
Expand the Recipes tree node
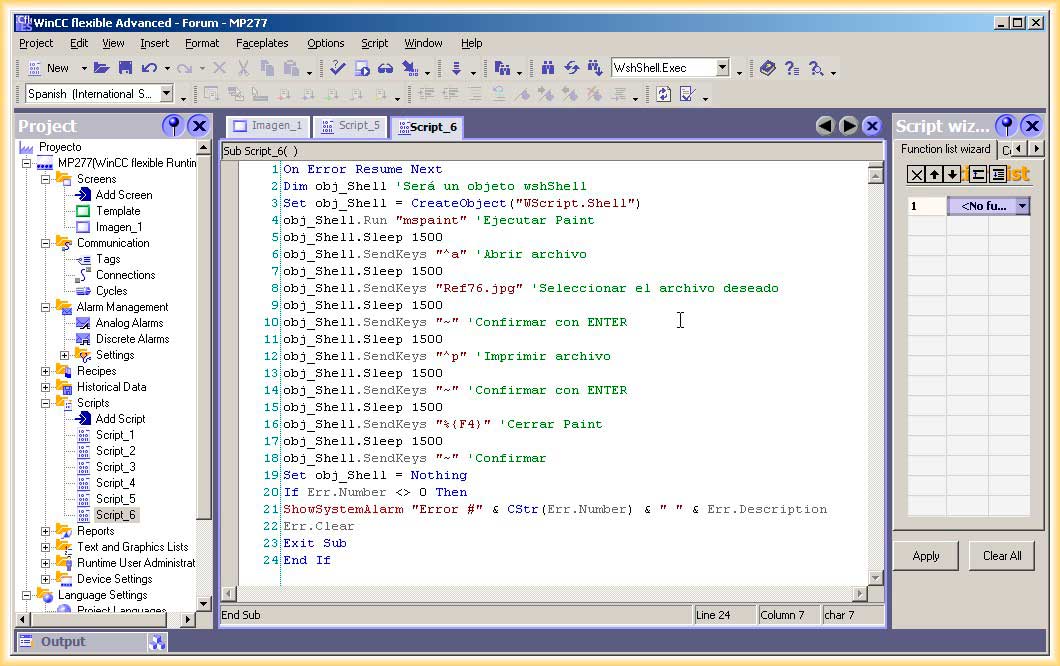[x=46, y=371]
